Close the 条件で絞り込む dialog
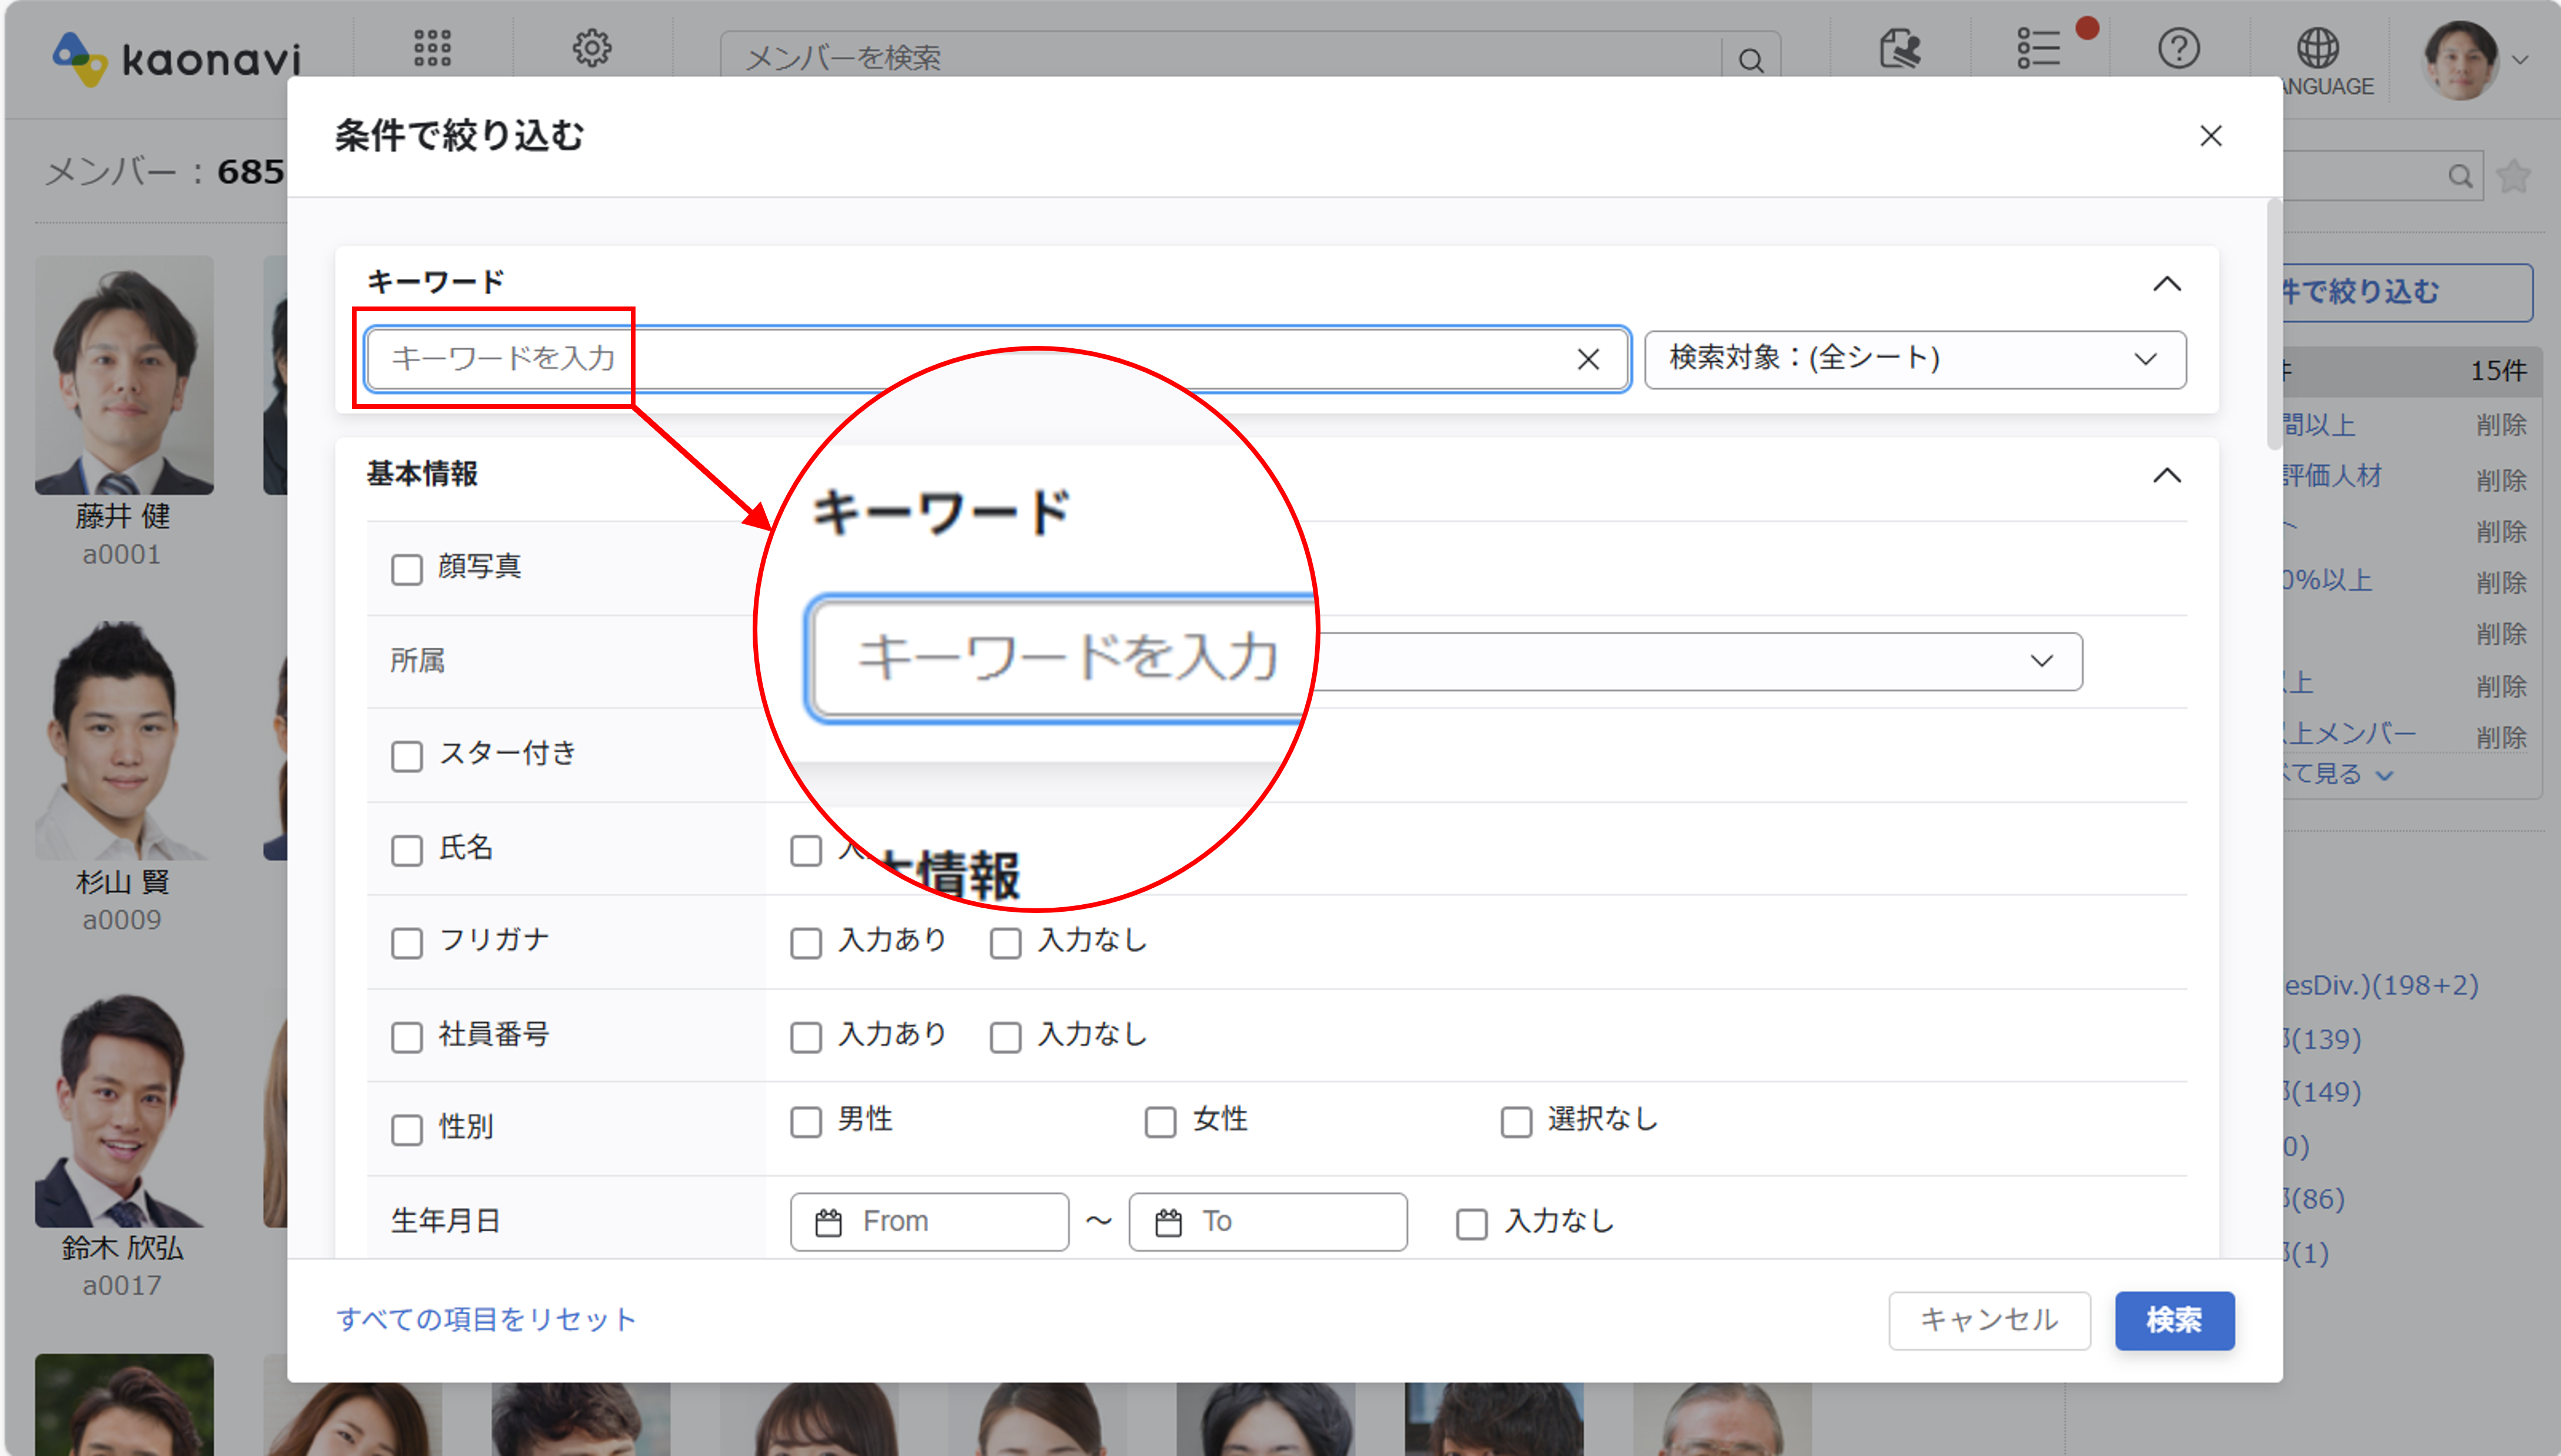 tap(2210, 136)
